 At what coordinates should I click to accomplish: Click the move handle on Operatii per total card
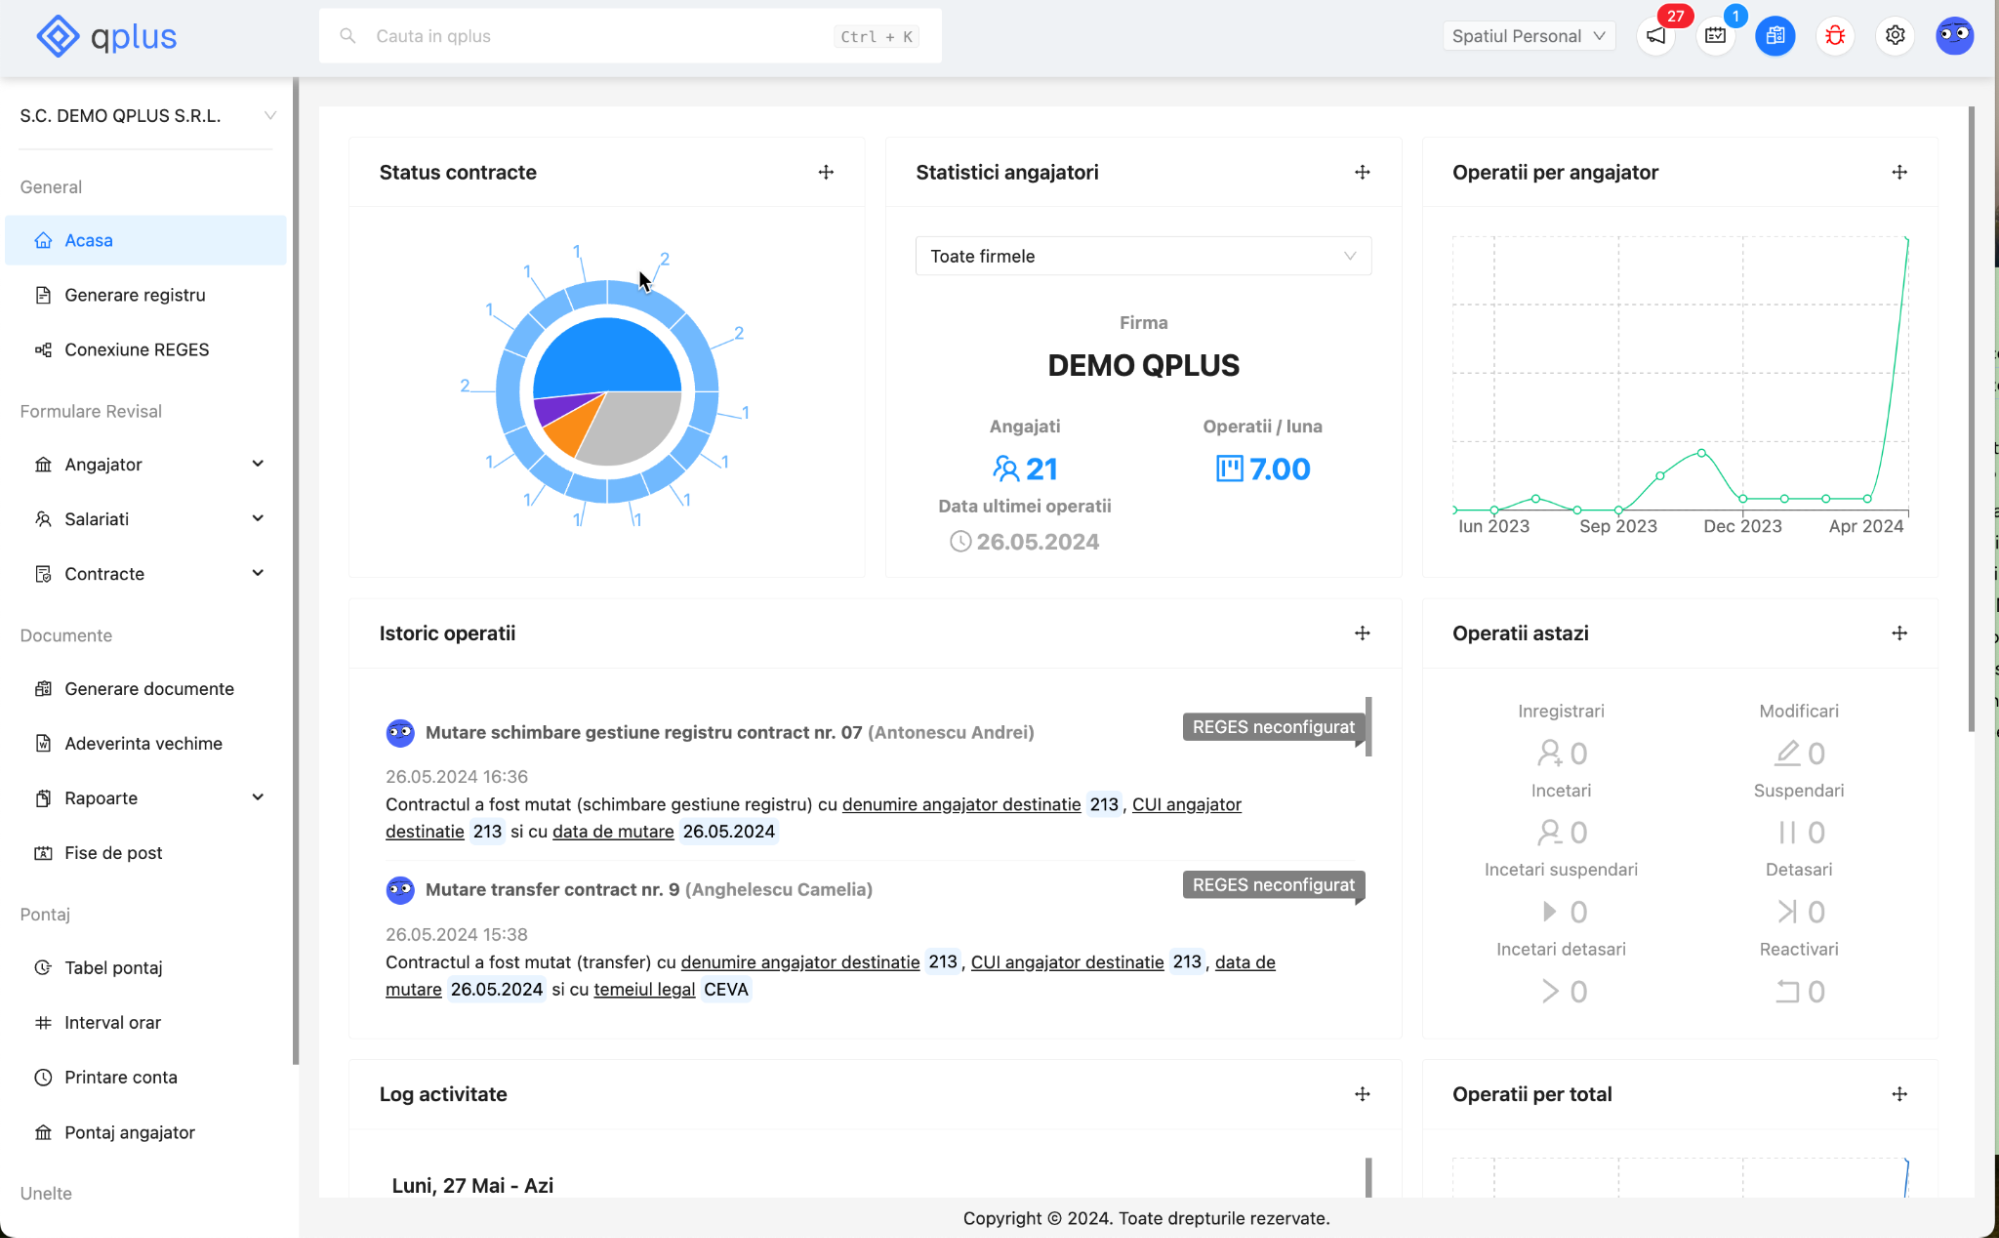pyautogui.click(x=1899, y=1094)
